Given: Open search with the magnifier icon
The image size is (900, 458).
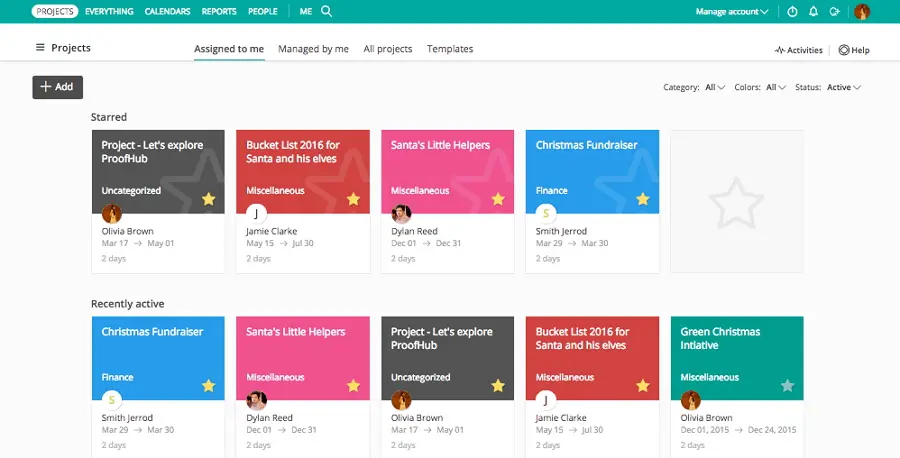Looking at the screenshot, I should point(326,11).
